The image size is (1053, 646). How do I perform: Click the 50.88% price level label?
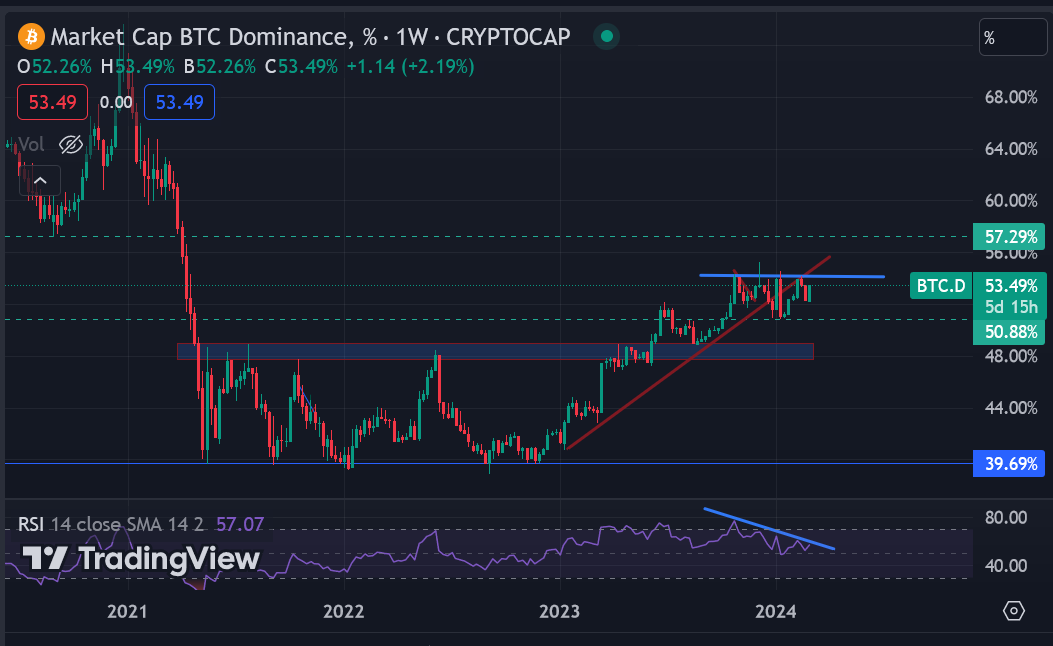tap(1009, 332)
